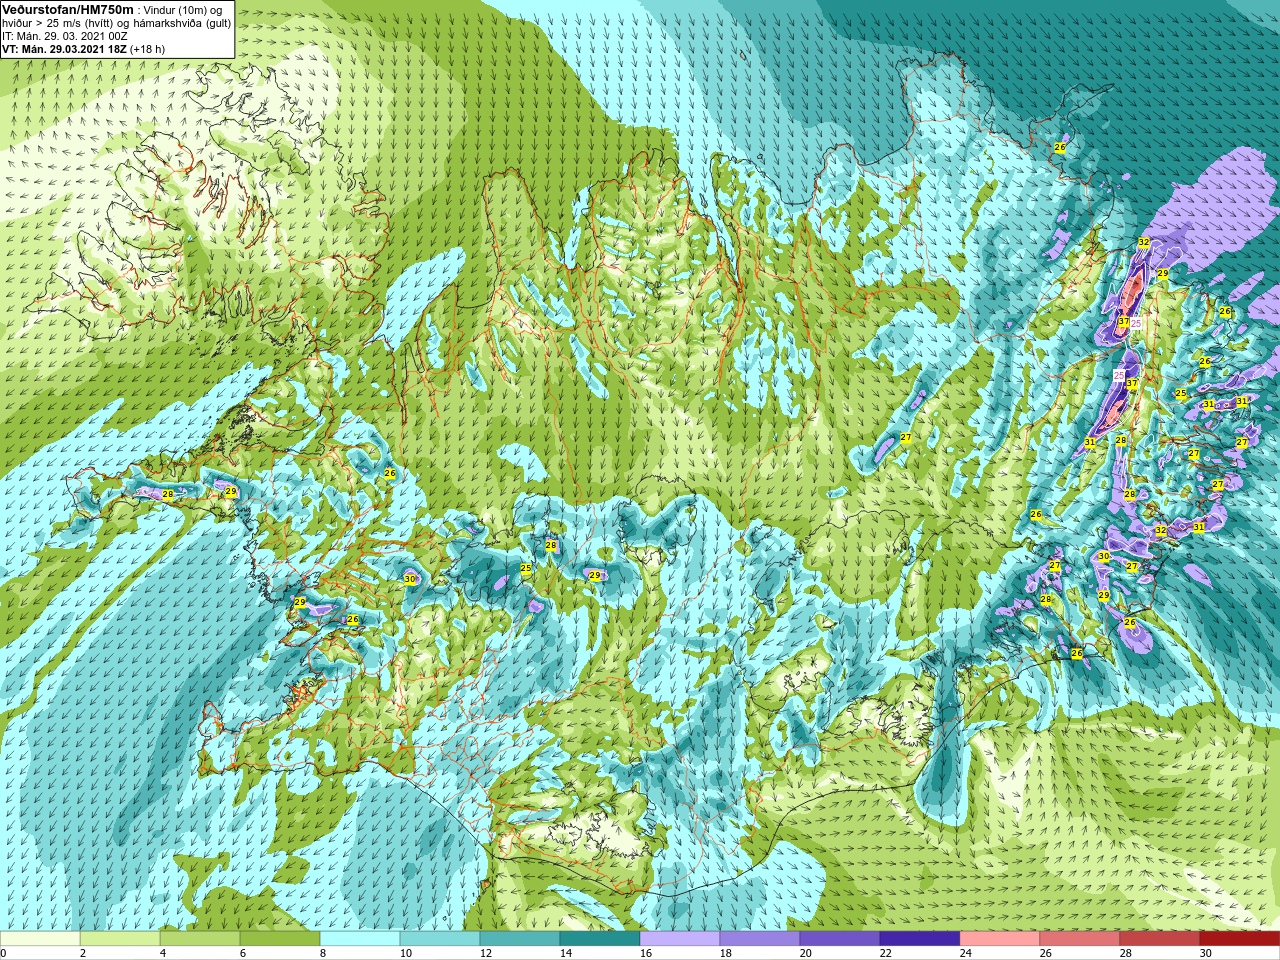Click the legend scale number 30
The width and height of the screenshot is (1280, 960).
[x=1206, y=953]
